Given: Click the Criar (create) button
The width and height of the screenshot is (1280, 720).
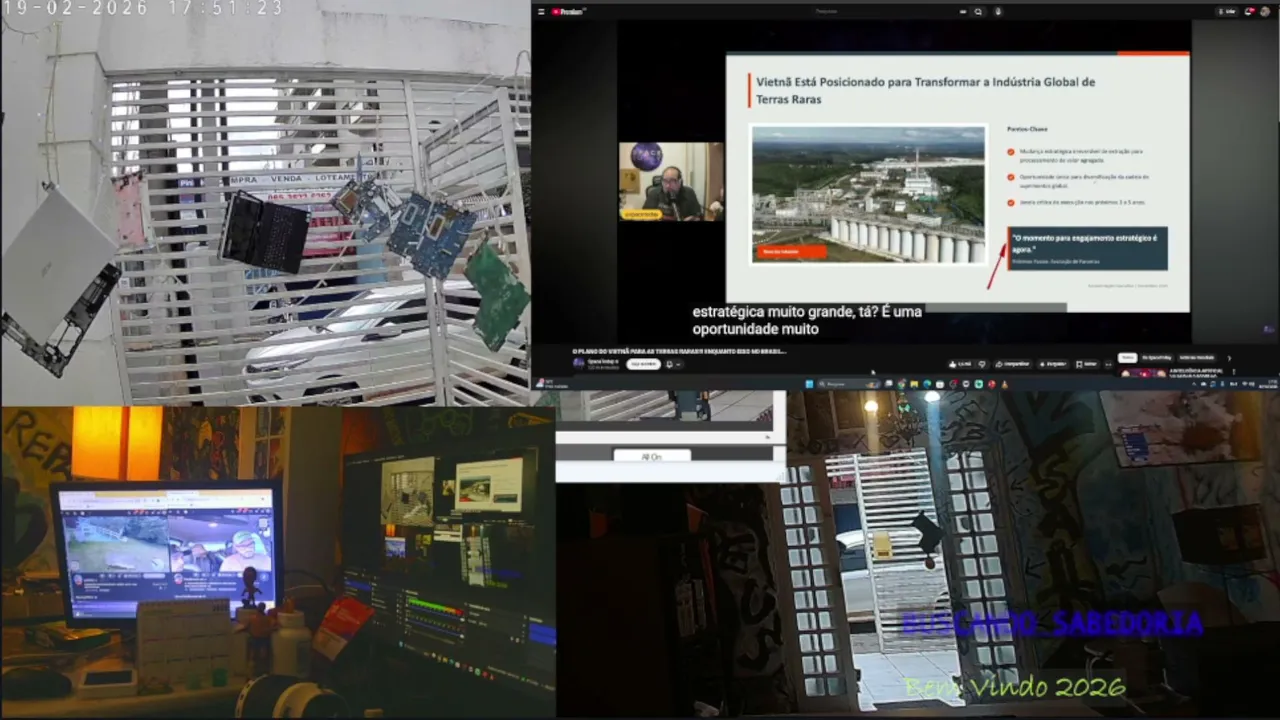Looking at the screenshot, I should pos(1227,12).
